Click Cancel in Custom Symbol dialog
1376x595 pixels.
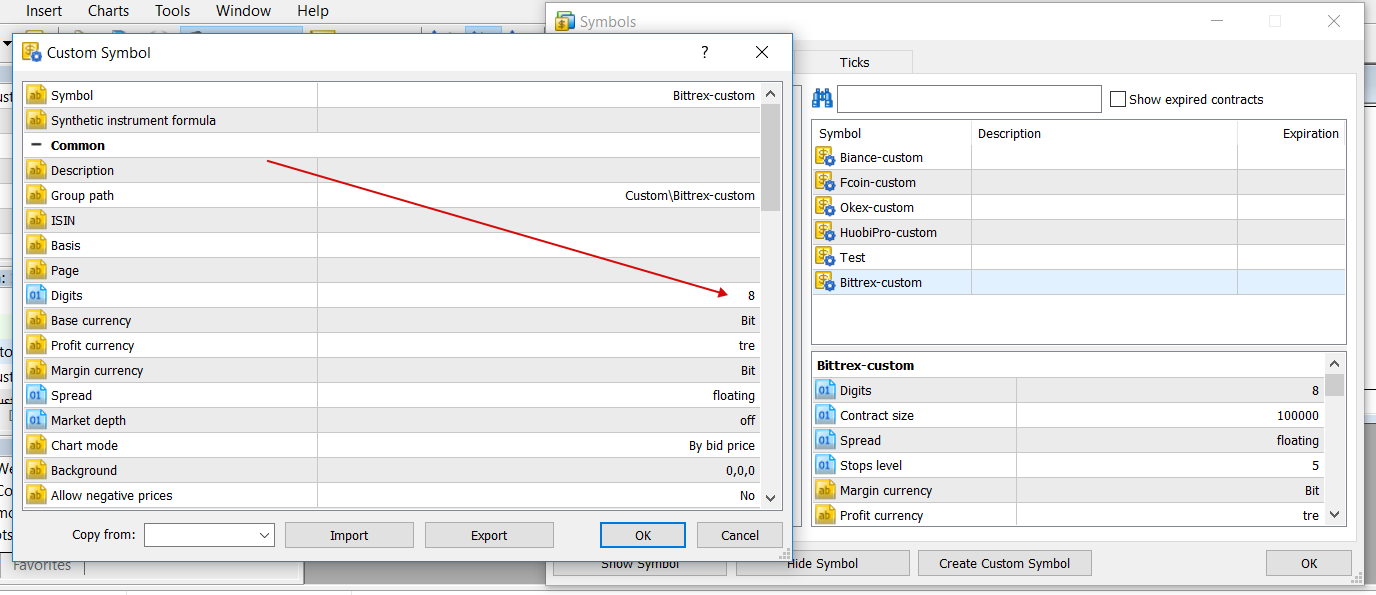click(740, 535)
